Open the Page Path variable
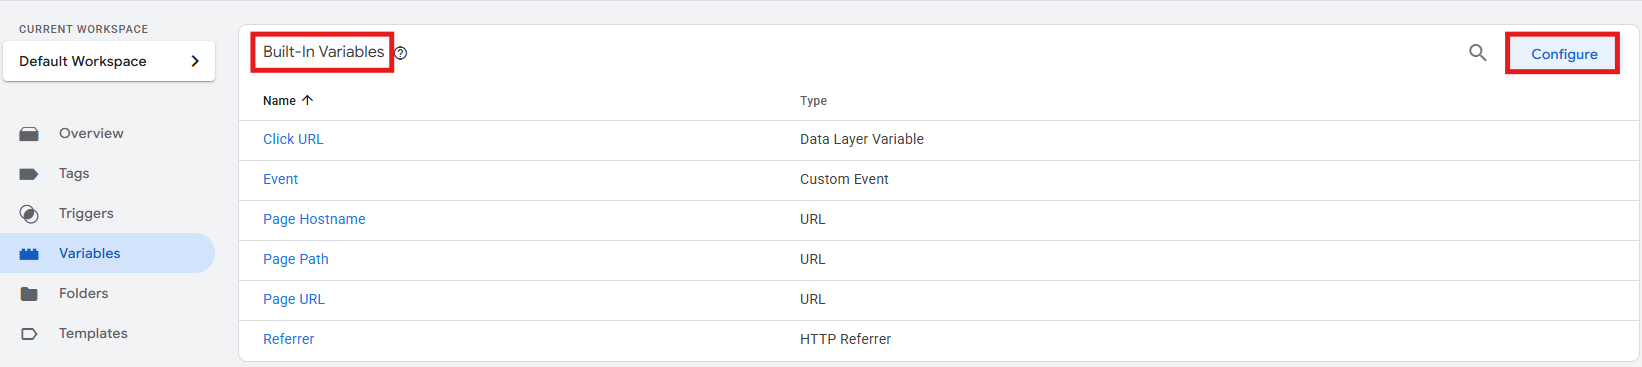 point(296,259)
